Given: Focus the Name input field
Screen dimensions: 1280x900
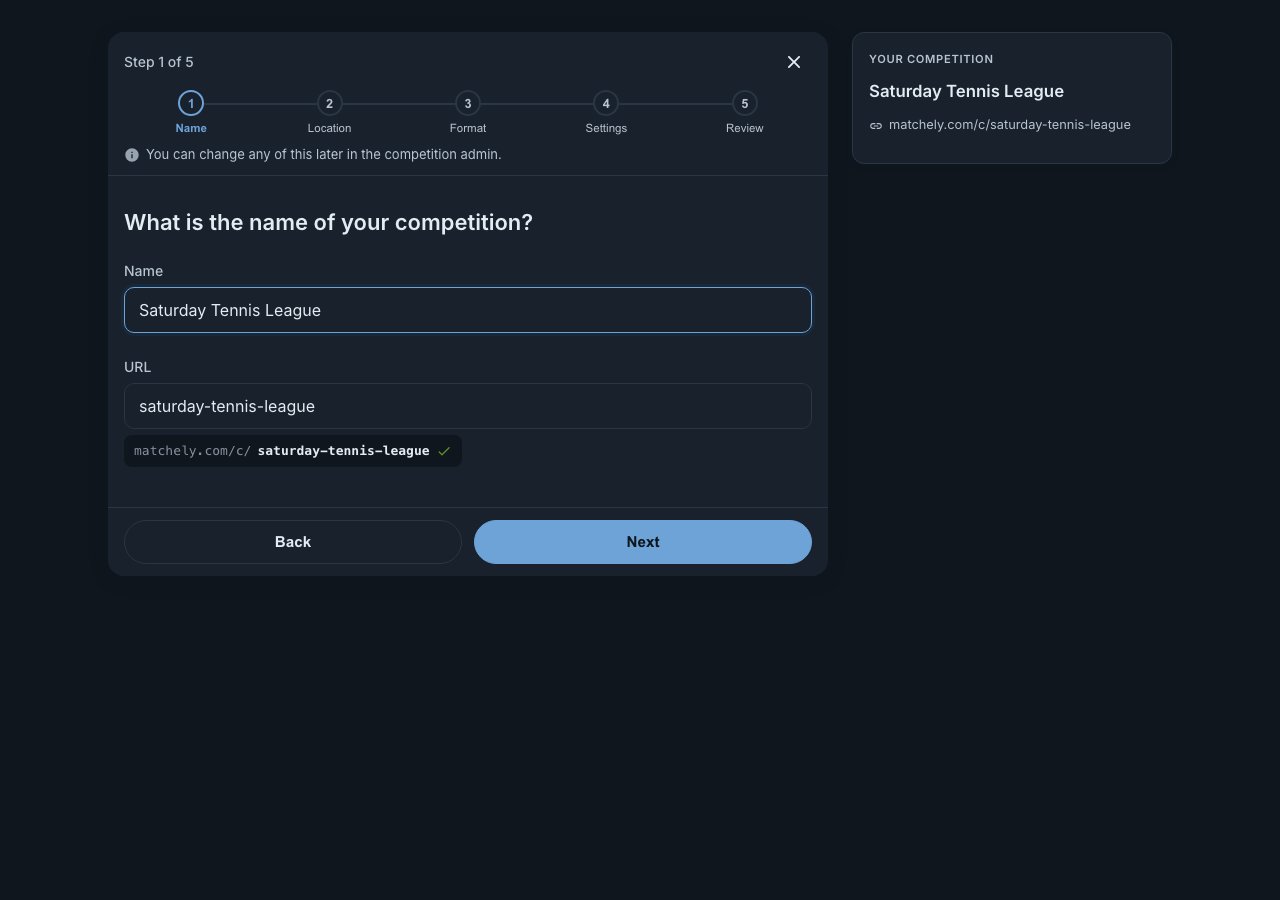Looking at the screenshot, I should point(468,310).
